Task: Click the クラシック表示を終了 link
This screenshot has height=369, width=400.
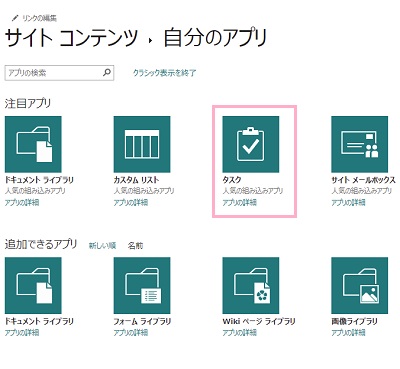Action: (x=165, y=73)
